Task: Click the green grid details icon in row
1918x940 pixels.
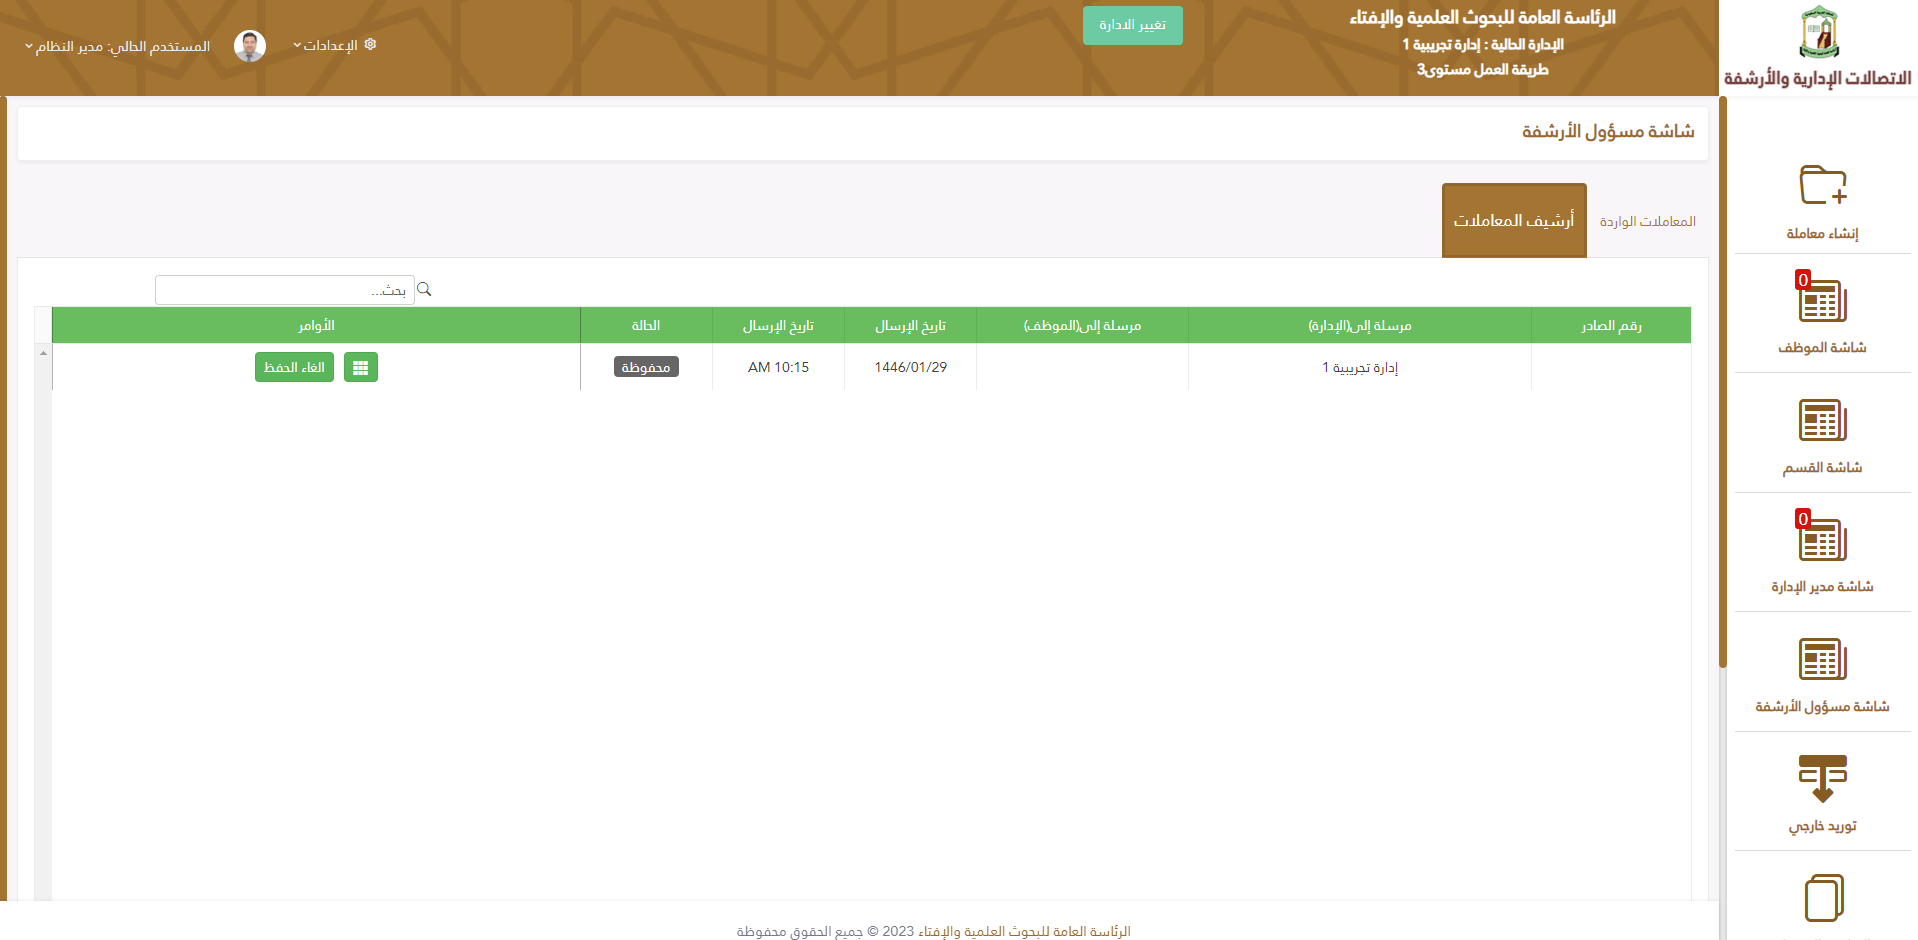Action: (360, 368)
